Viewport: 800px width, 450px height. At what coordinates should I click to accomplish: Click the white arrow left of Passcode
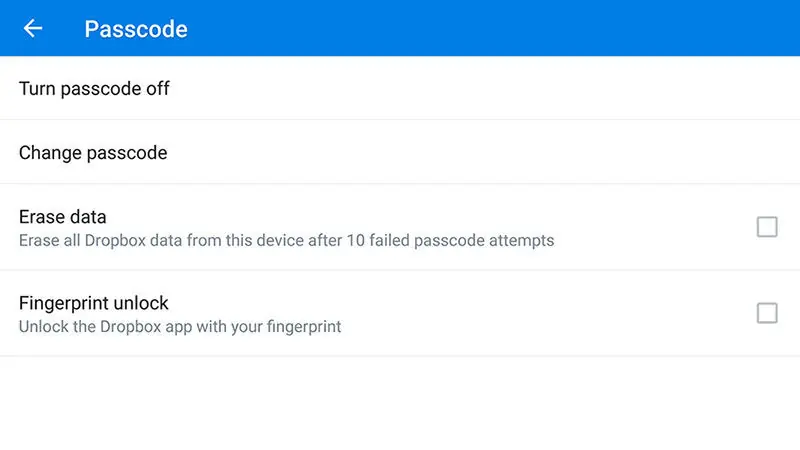click(33, 28)
